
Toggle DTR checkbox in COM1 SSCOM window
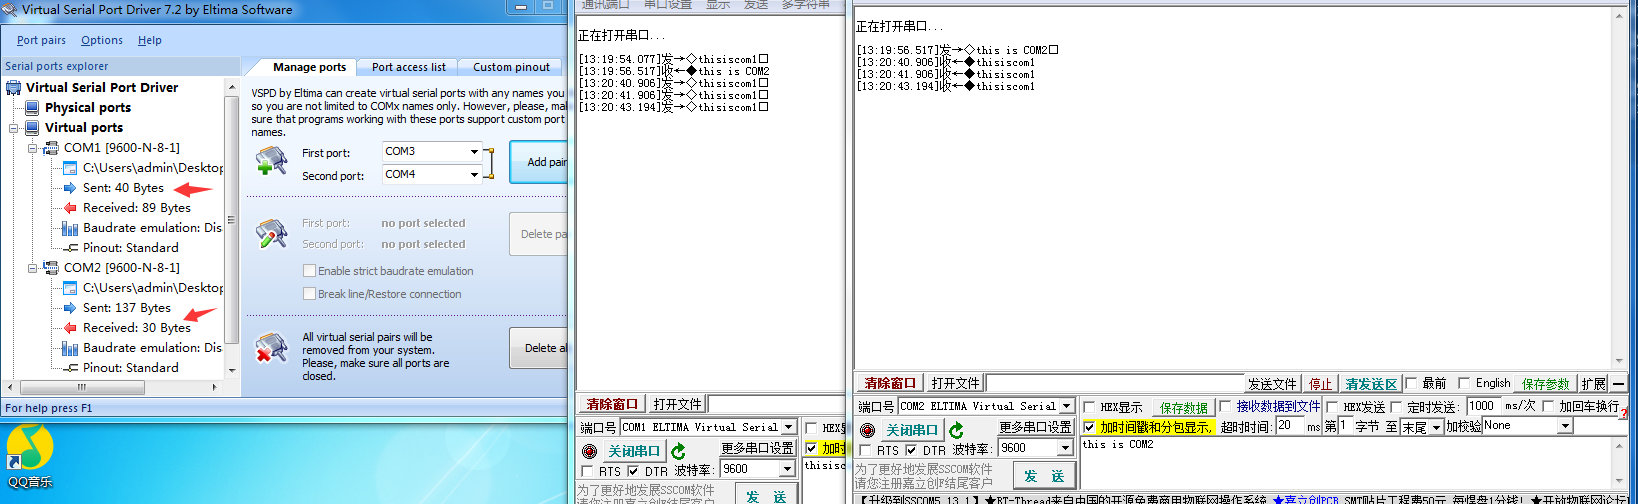(633, 471)
